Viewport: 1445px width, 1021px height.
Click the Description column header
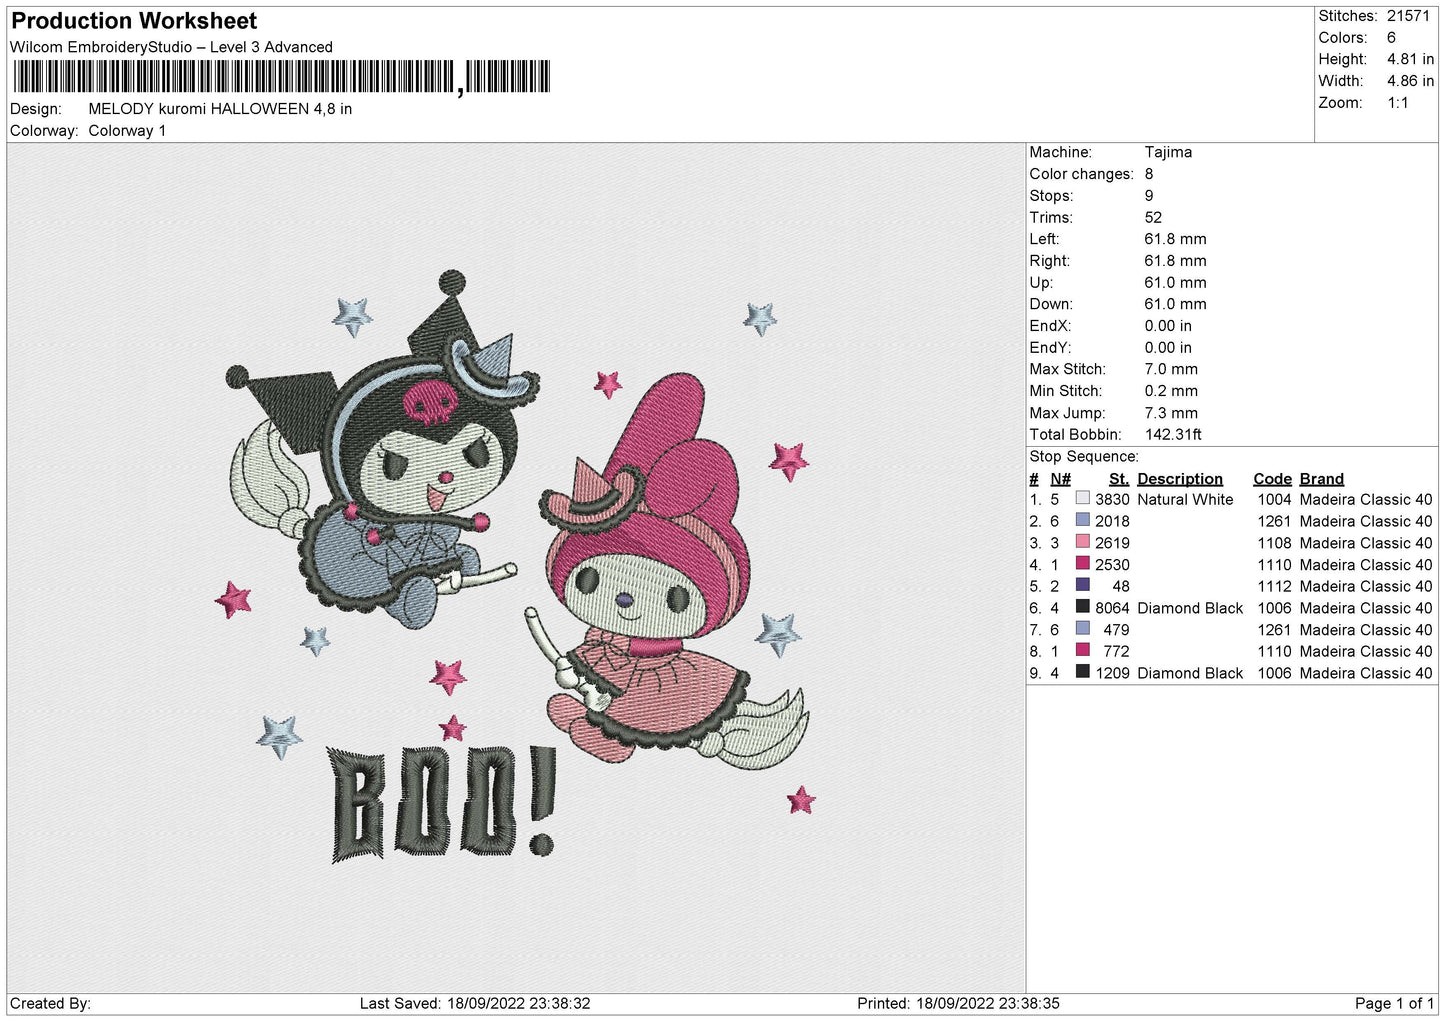(x=1179, y=479)
